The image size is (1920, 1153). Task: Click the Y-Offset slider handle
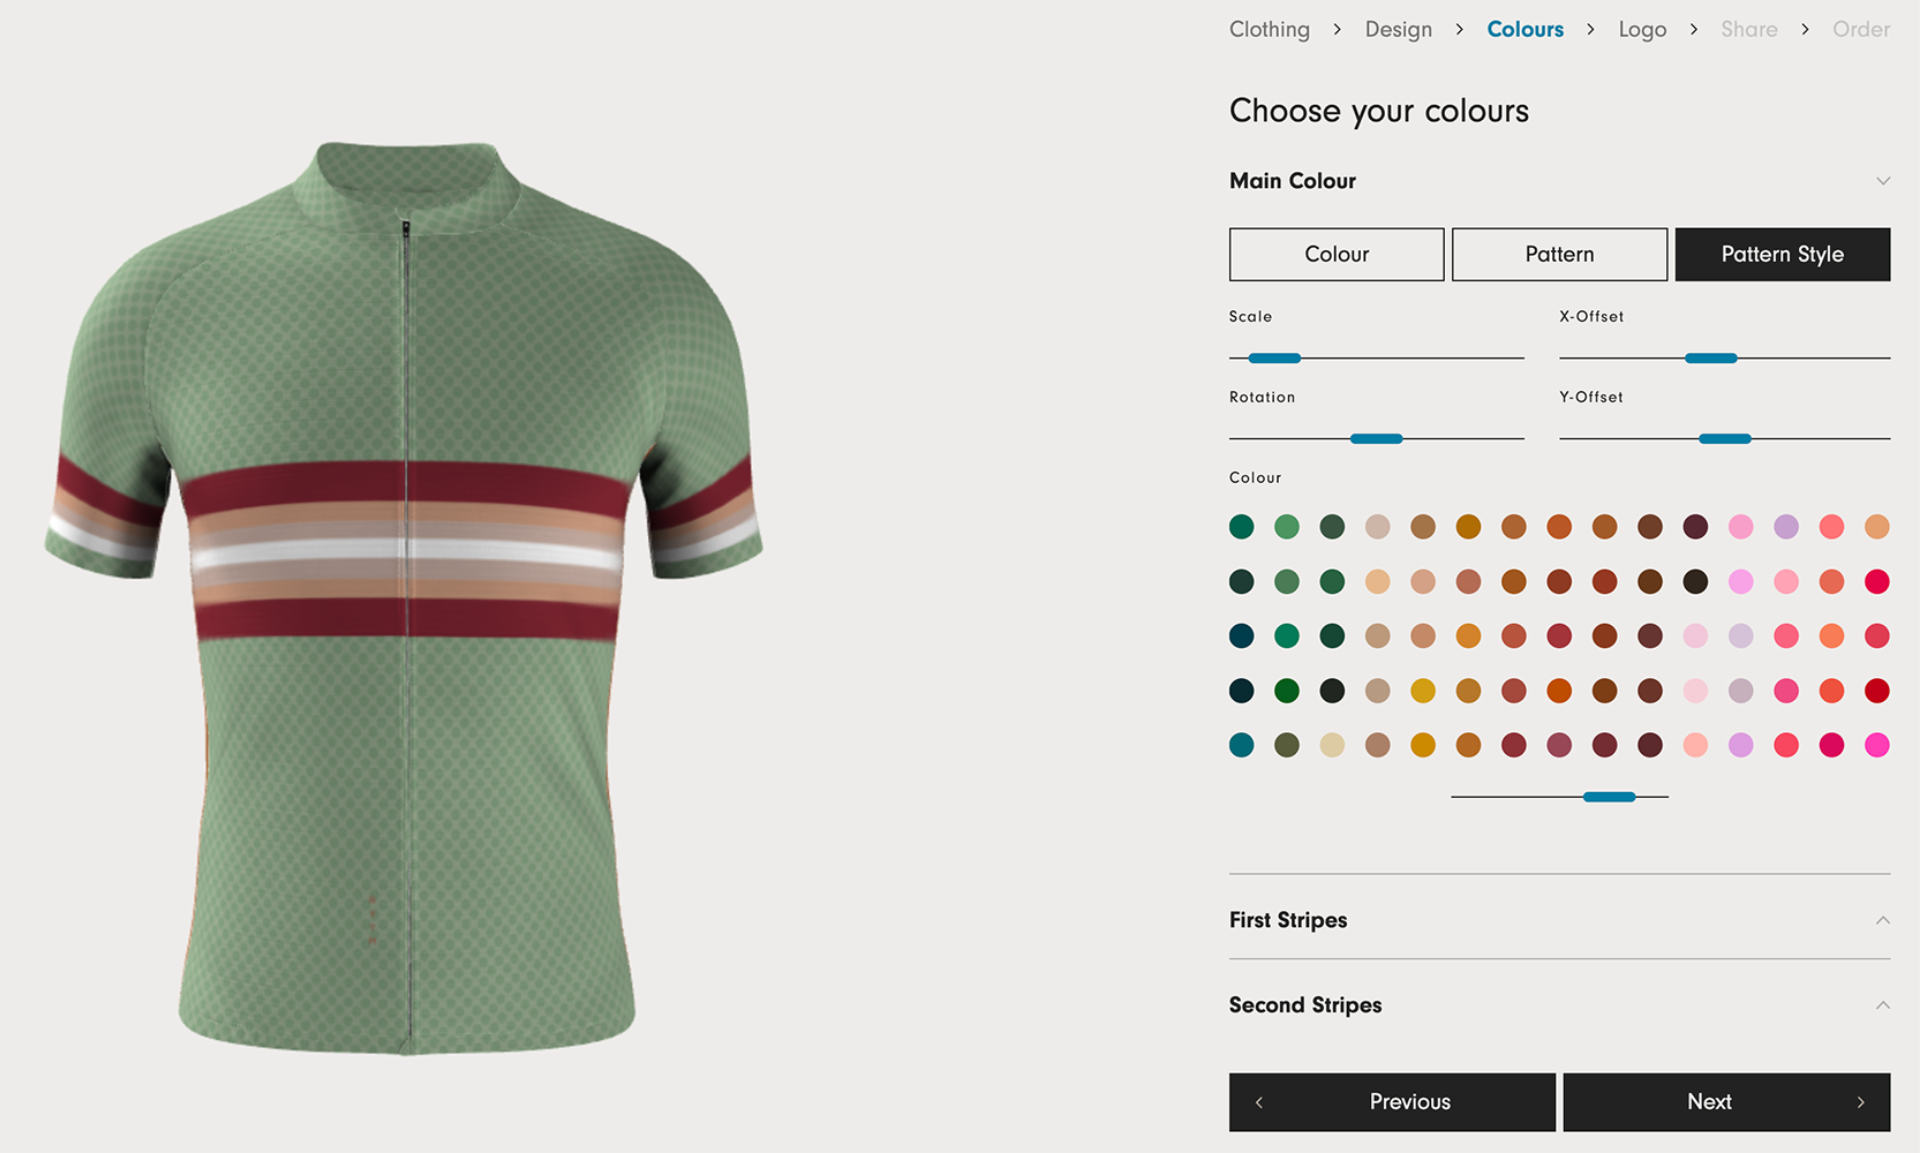tap(1724, 439)
